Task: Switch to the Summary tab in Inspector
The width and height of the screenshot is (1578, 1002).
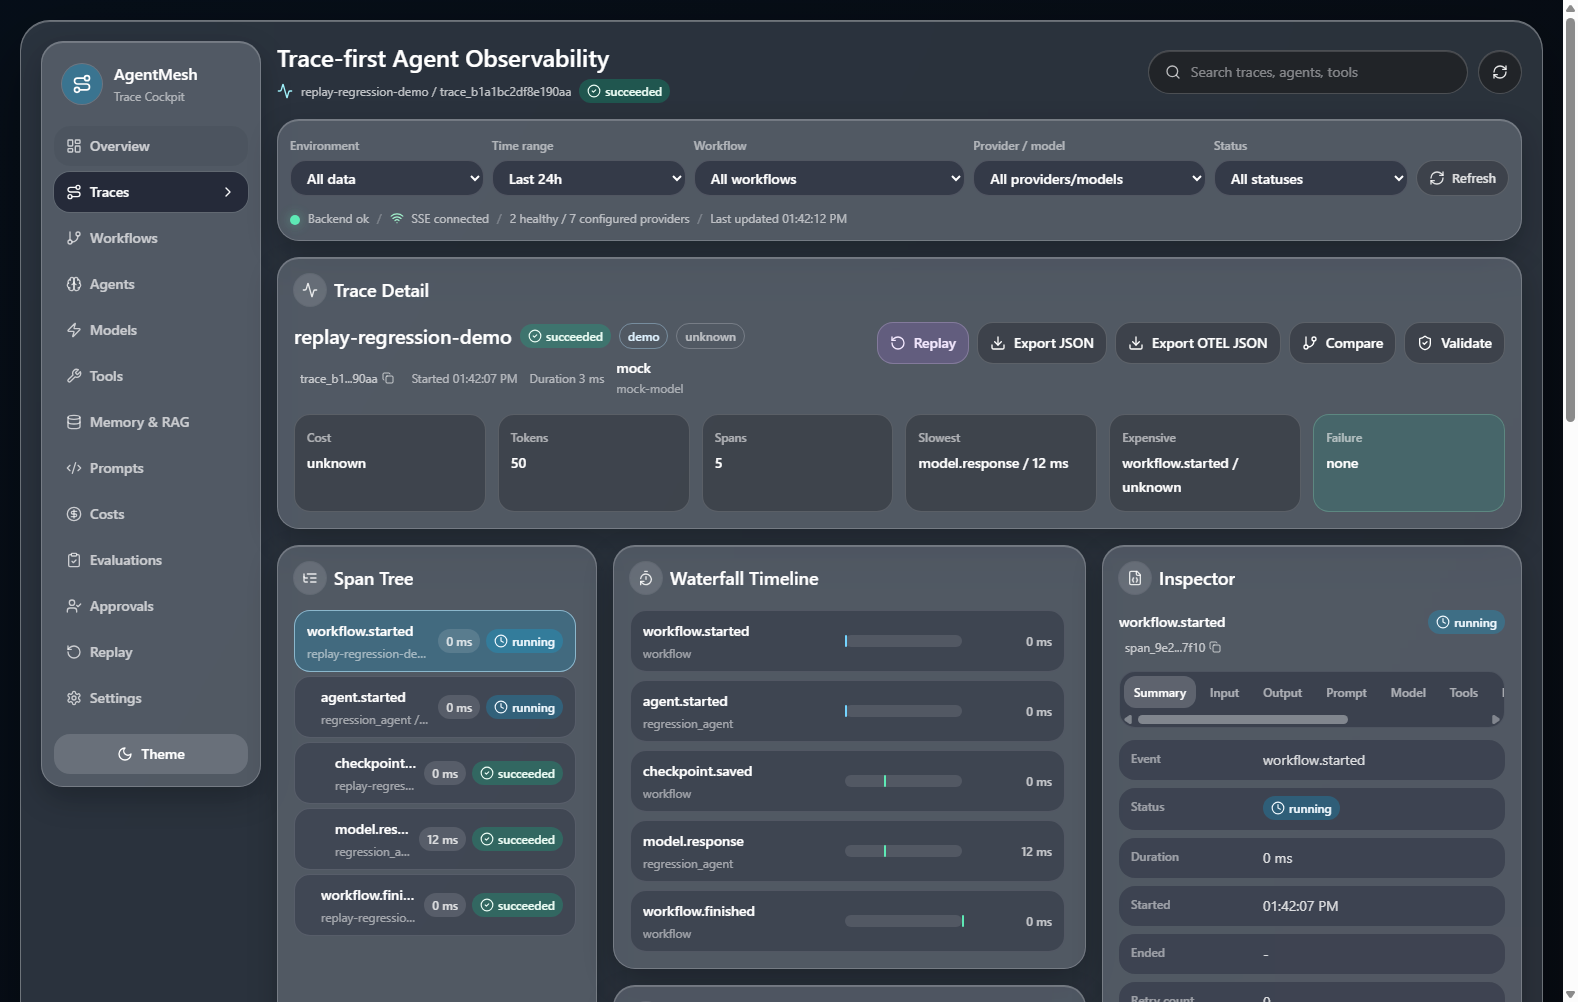Action: 1160,692
